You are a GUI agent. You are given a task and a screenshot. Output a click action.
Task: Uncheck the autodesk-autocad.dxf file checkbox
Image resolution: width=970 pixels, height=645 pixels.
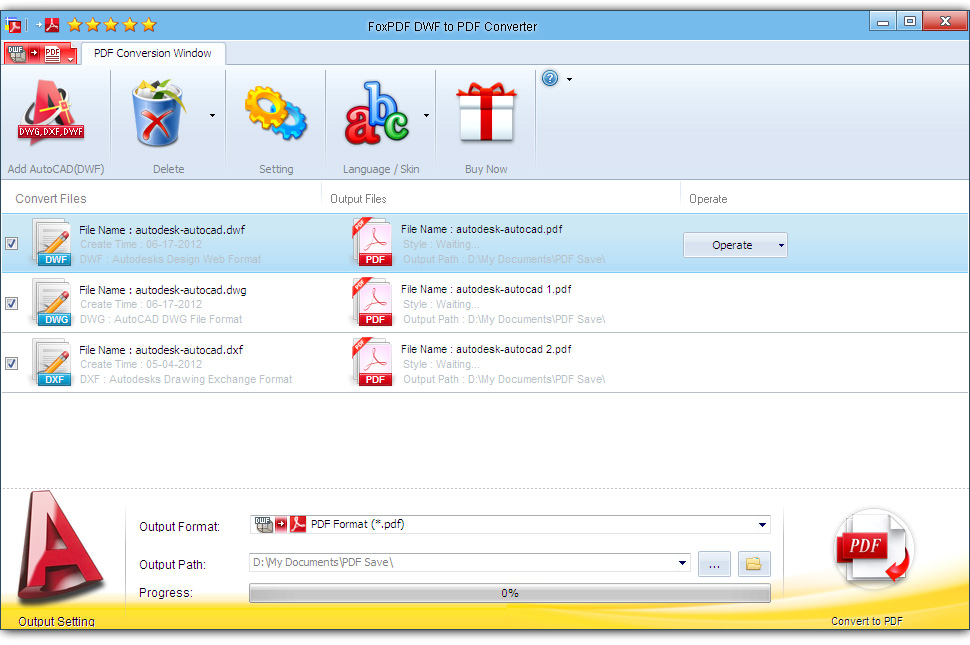(11, 363)
